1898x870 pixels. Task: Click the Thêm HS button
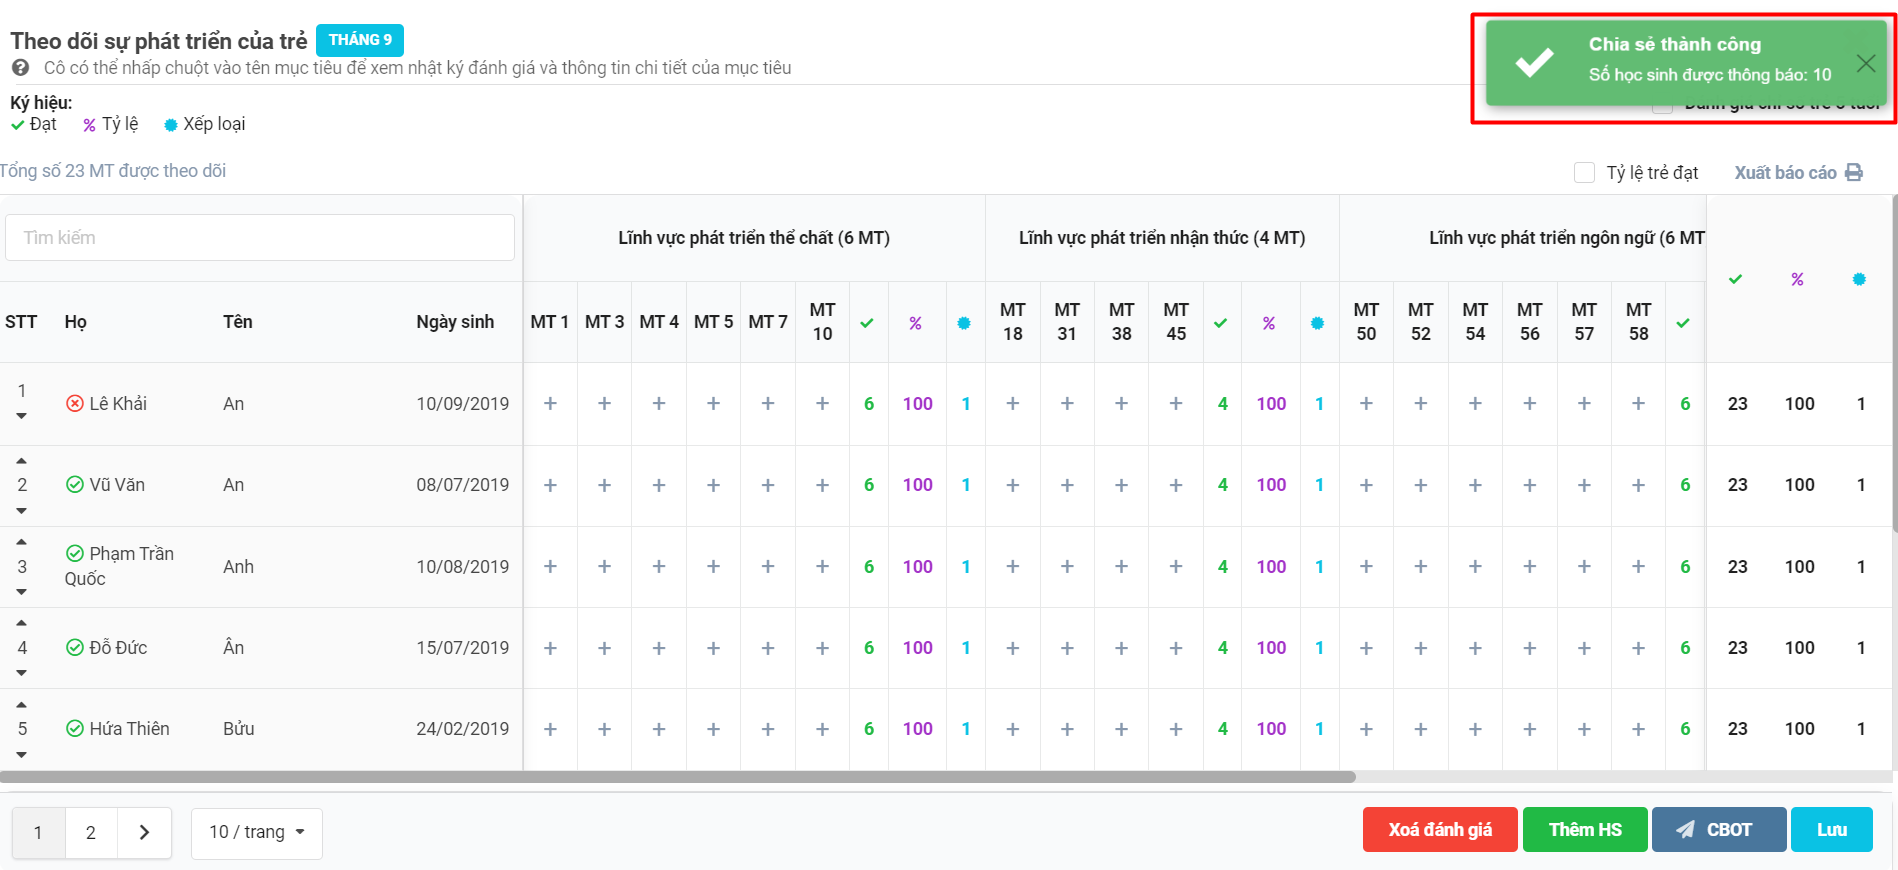pos(1584,830)
